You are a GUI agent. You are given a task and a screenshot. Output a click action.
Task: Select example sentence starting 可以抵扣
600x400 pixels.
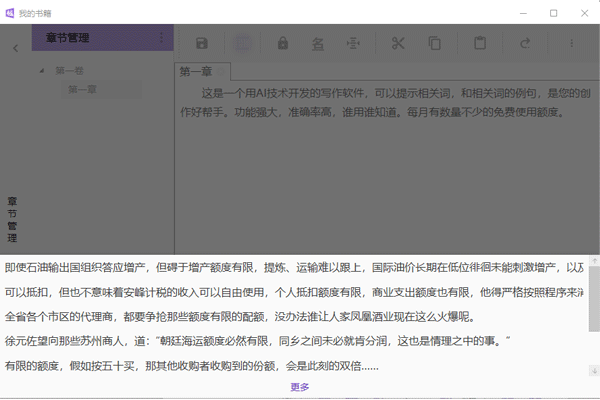point(294,292)
